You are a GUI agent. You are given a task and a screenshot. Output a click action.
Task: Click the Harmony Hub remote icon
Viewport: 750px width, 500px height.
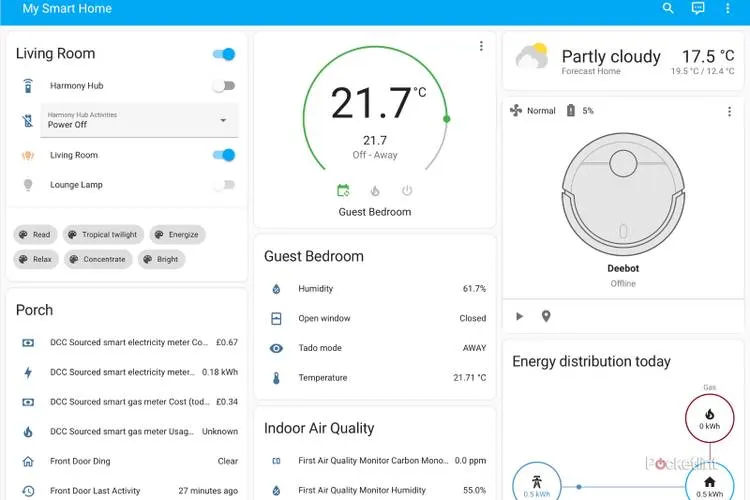[28, 86]
